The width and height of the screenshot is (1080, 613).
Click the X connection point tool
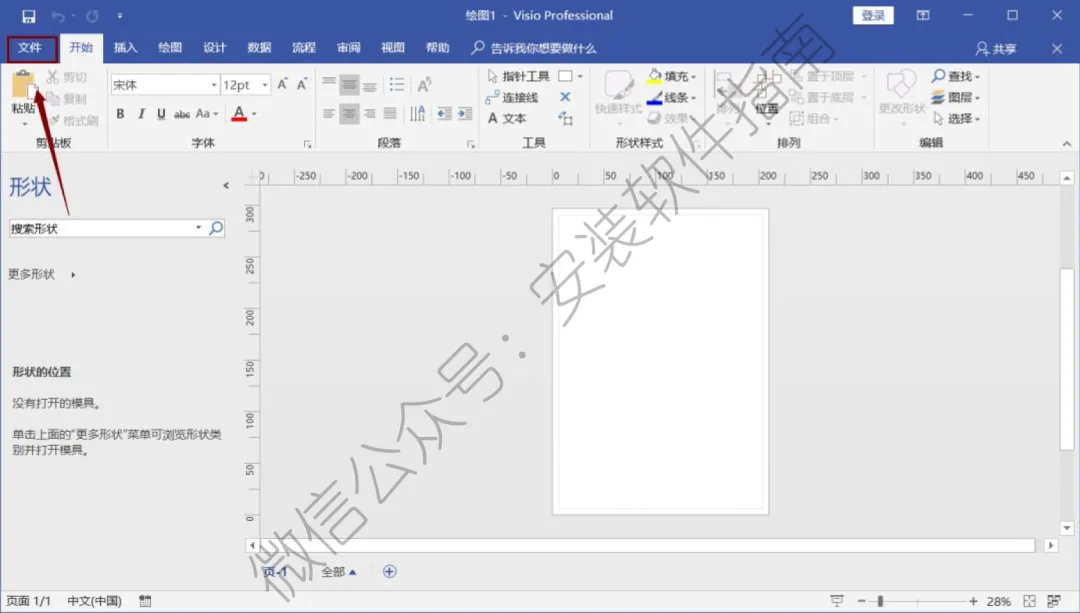[565, 97]
